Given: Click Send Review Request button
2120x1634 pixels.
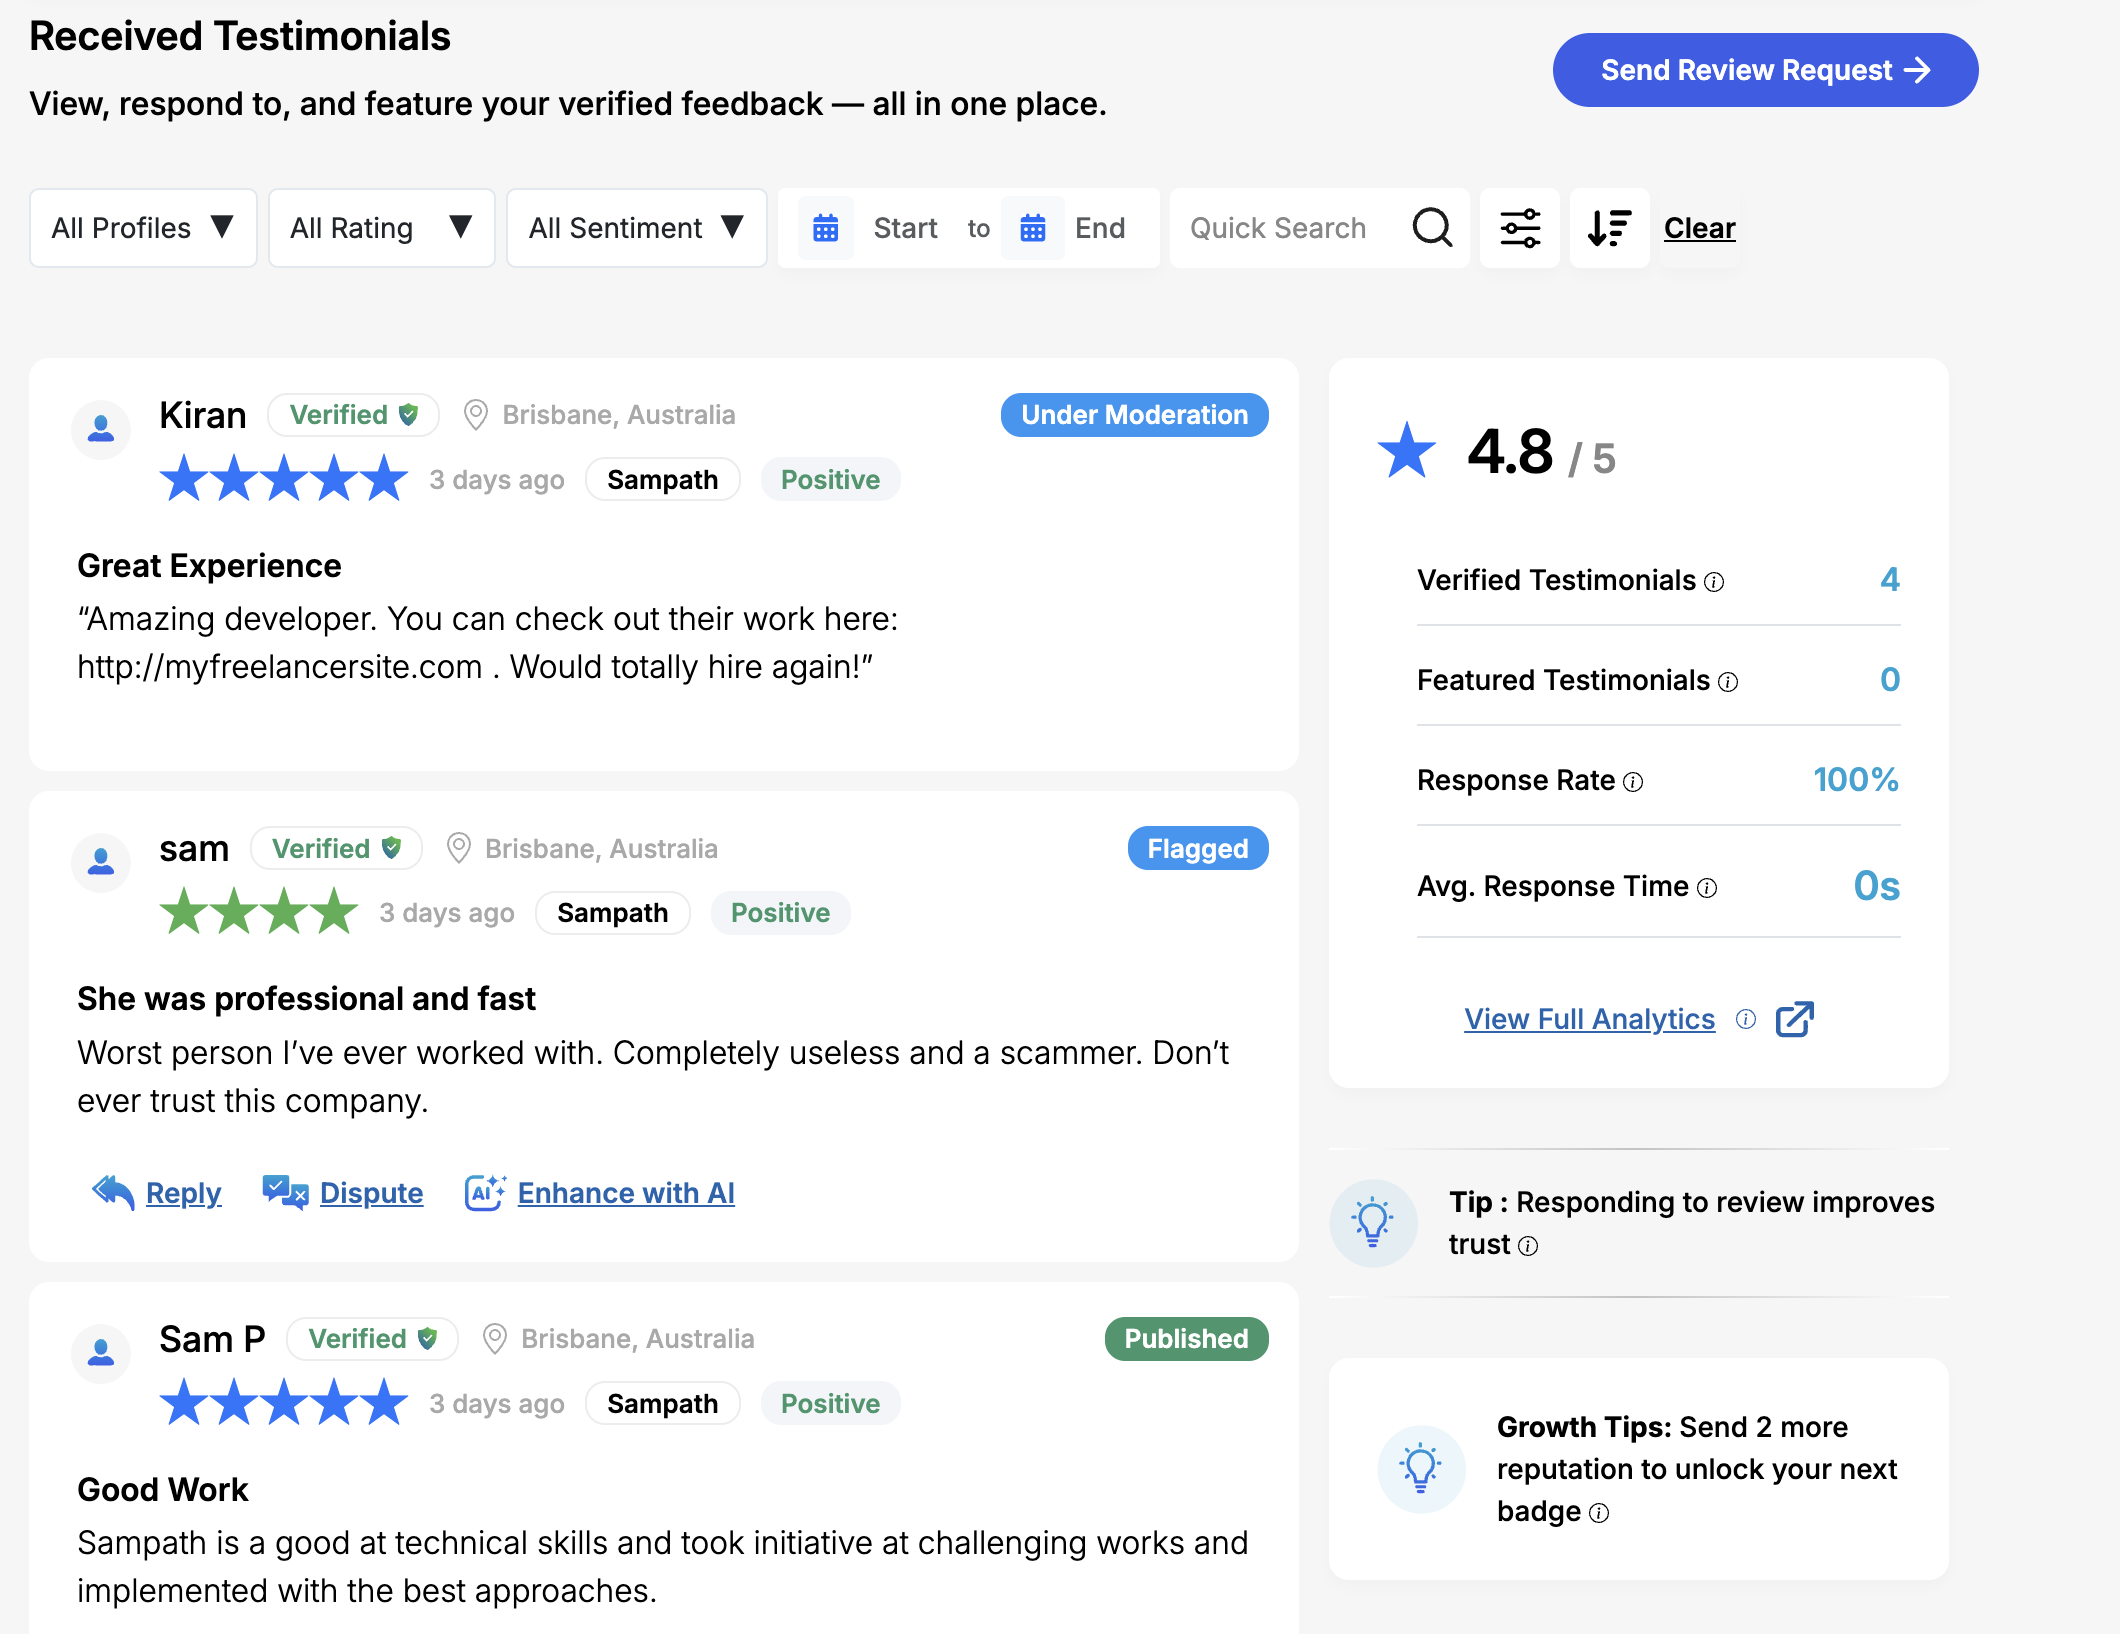Looking at the screenshot, I should (1765, 70).
